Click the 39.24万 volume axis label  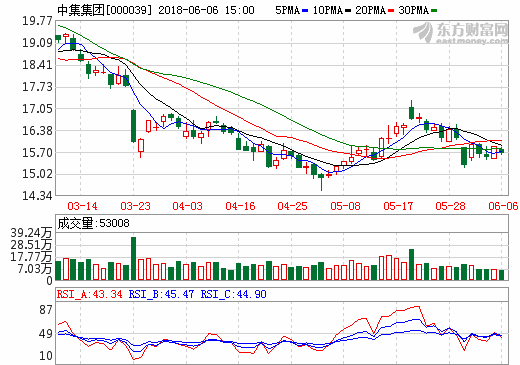click(32, 233)
